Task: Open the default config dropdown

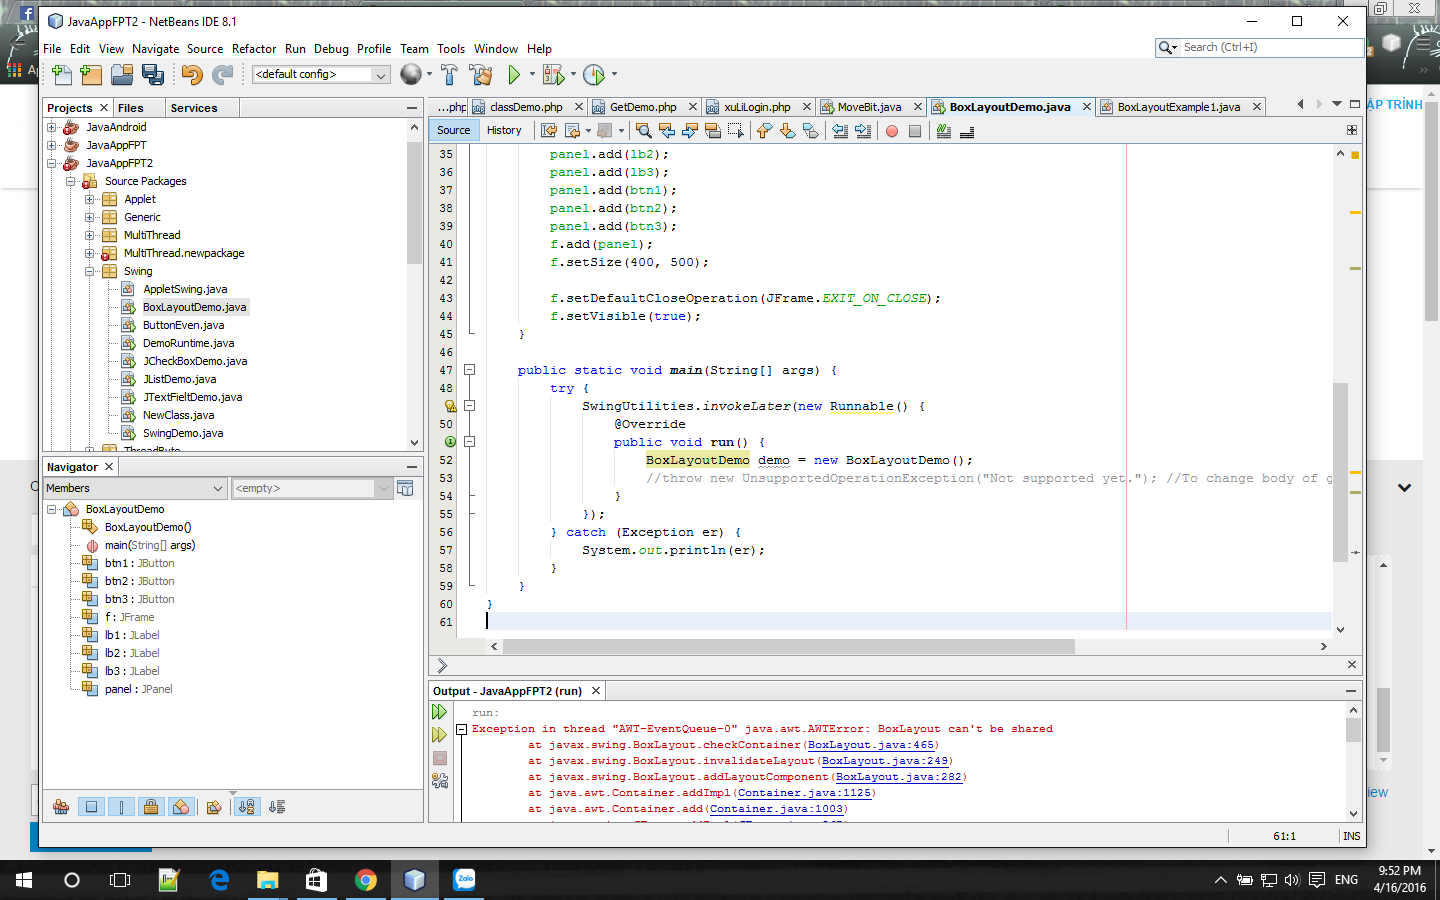Action: click(x=380, y=74)
